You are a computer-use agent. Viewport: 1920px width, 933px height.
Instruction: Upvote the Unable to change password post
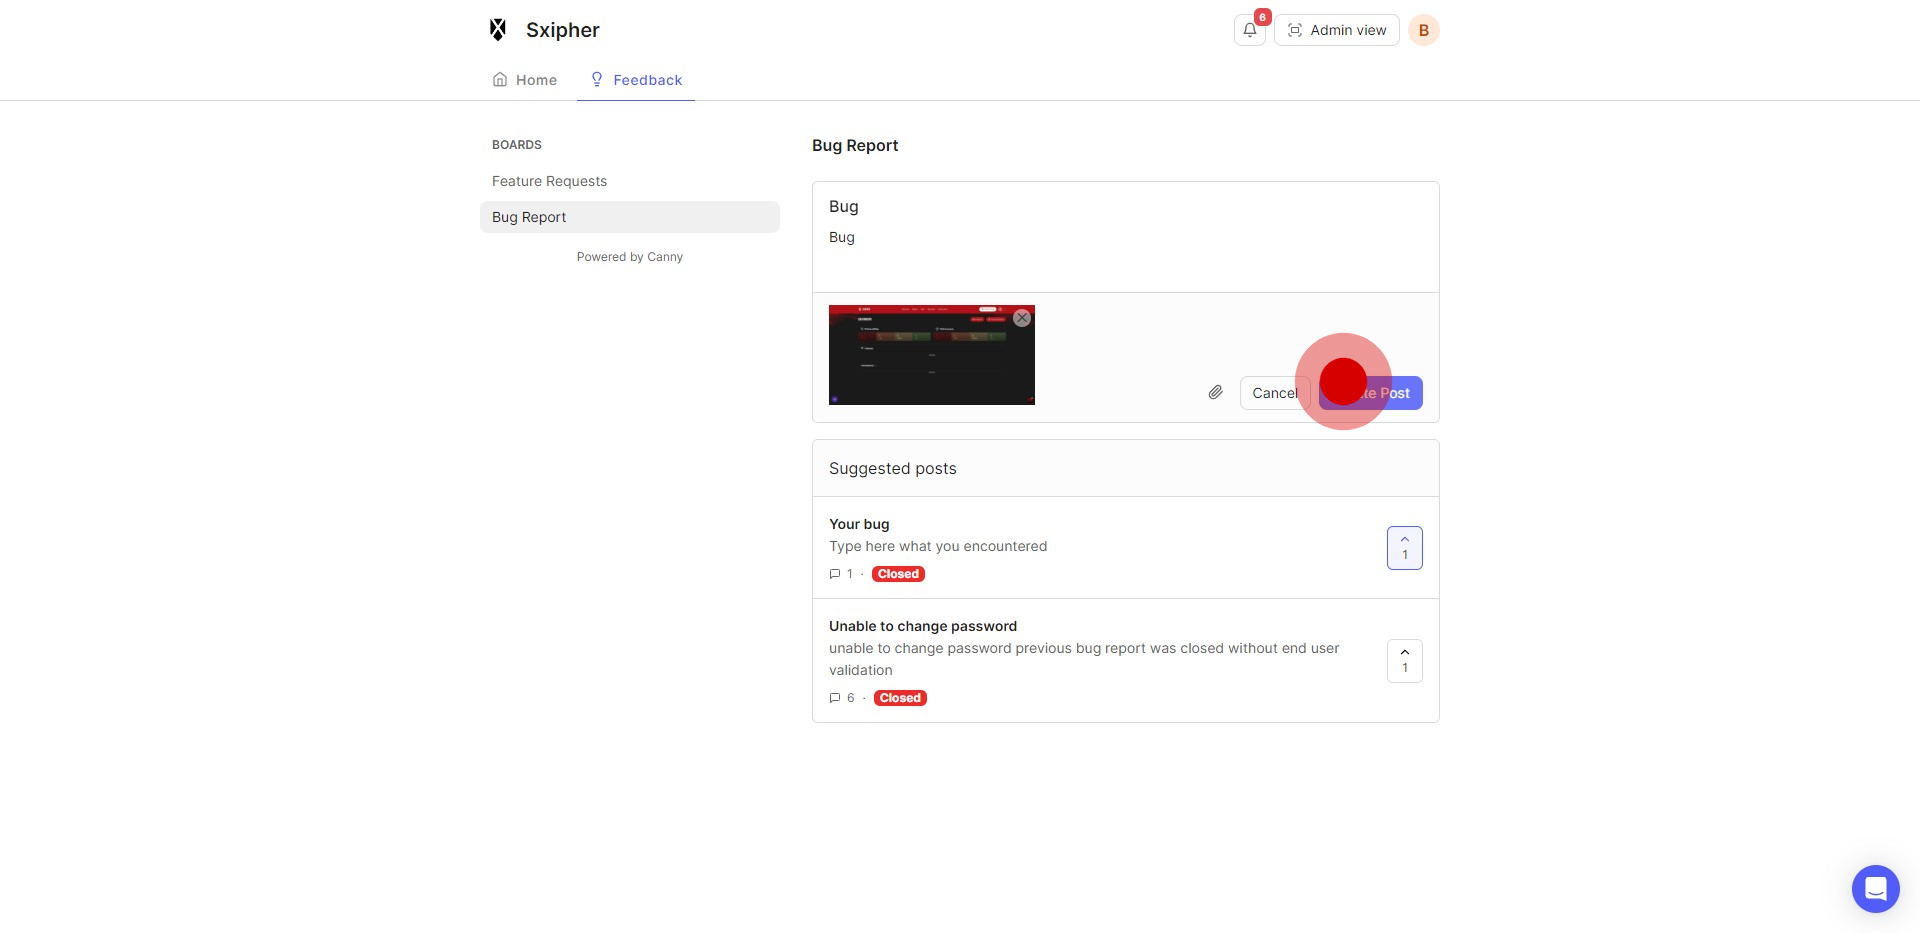click(1404, 661)
